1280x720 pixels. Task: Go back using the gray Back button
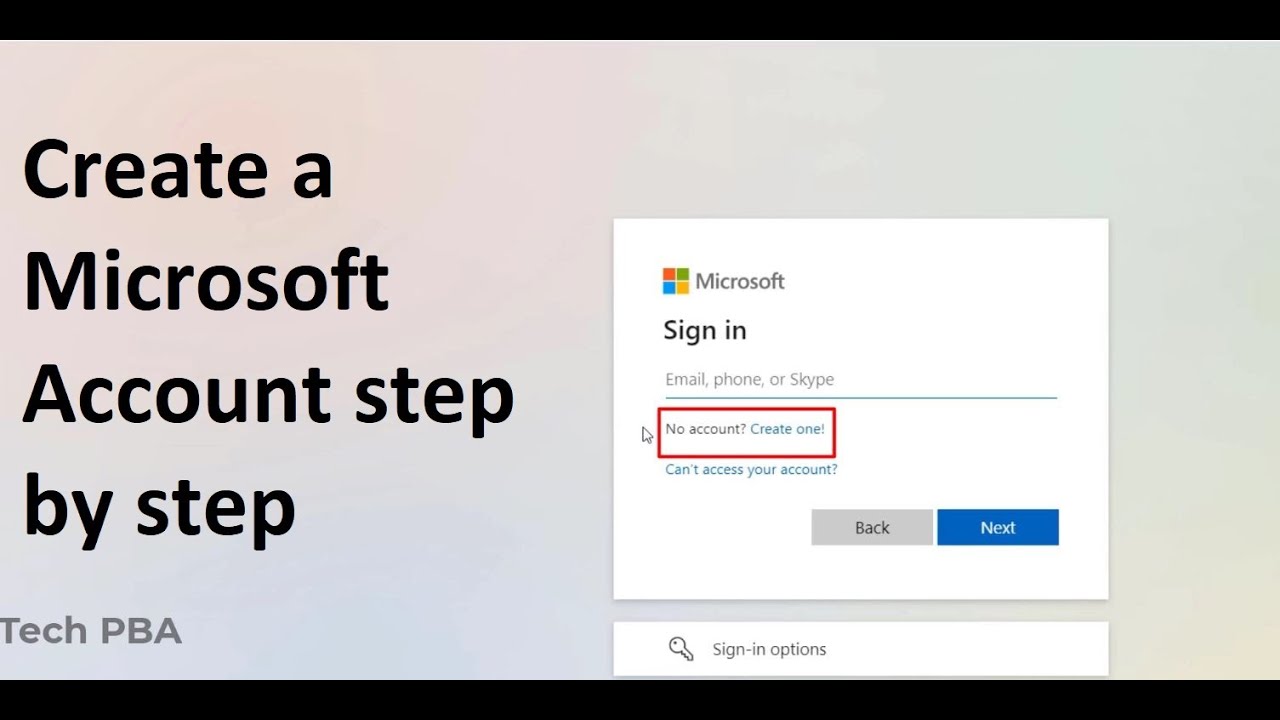coord(872,527)
